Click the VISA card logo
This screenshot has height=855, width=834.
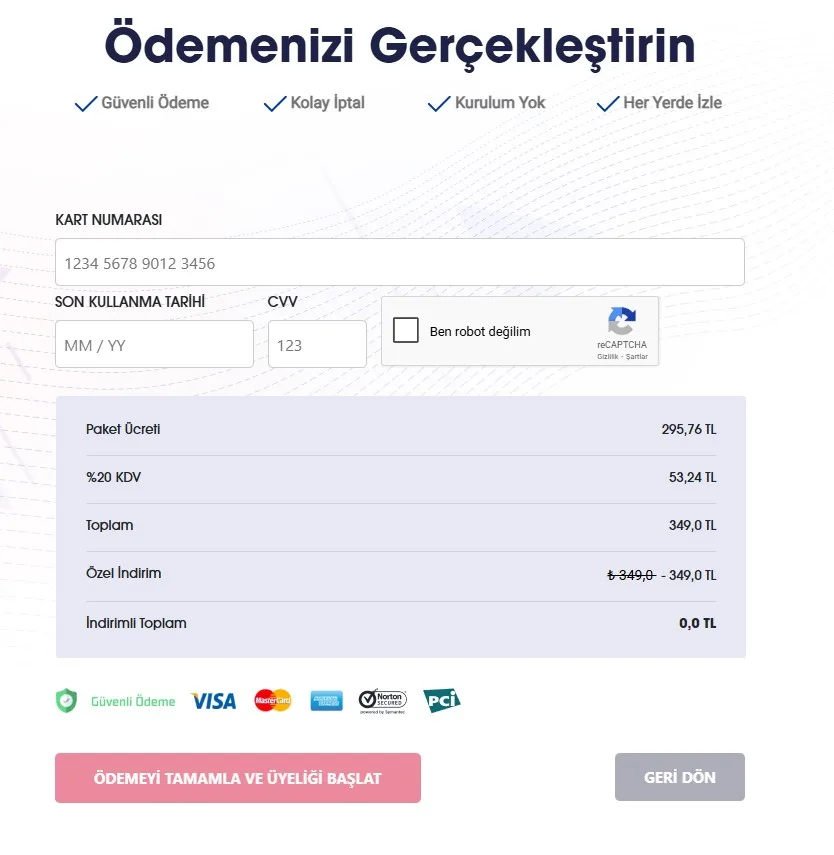click(x=213, y=701)
